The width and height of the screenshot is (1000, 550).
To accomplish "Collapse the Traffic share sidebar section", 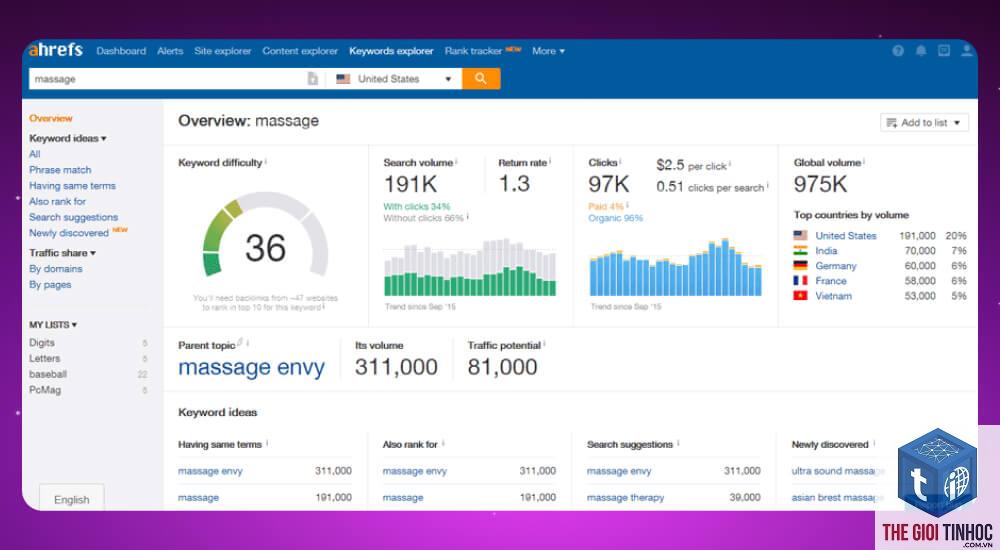I will [62, 253].
